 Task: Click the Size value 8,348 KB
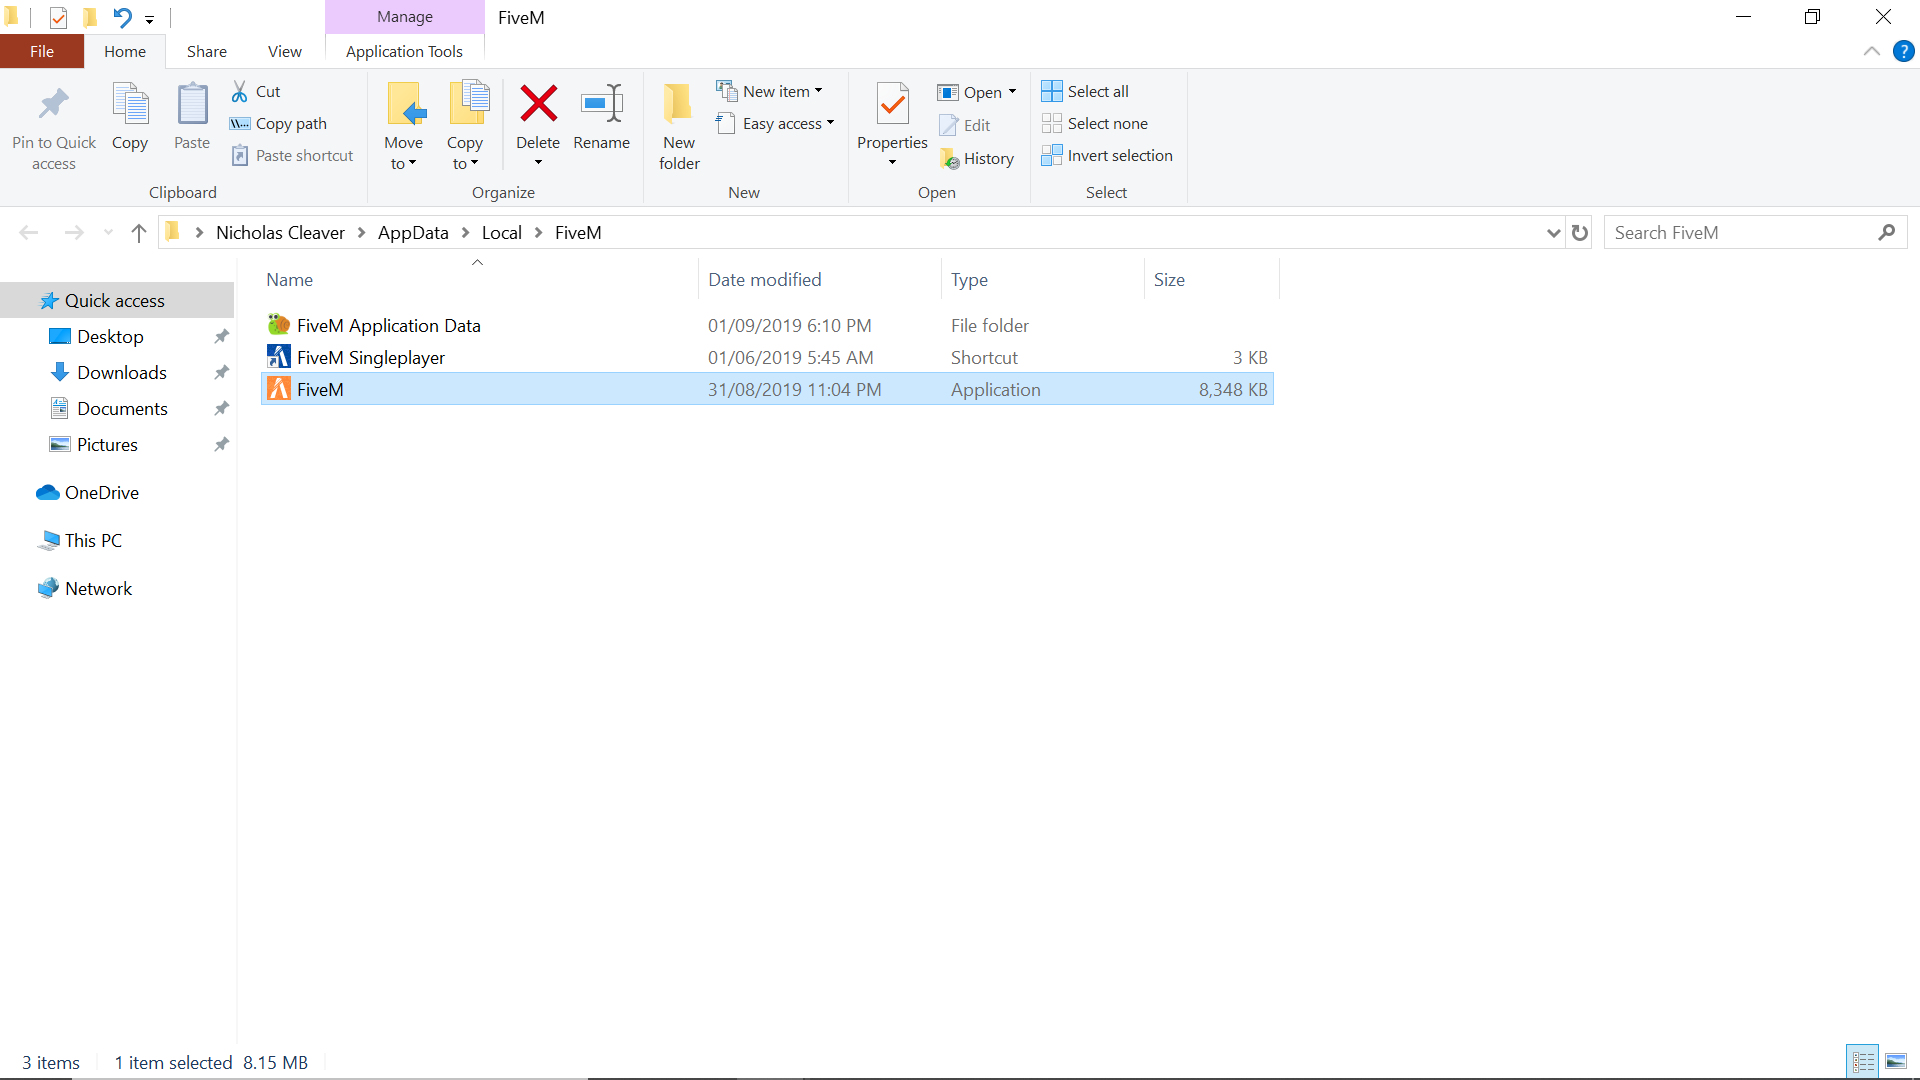point(1233,390)
